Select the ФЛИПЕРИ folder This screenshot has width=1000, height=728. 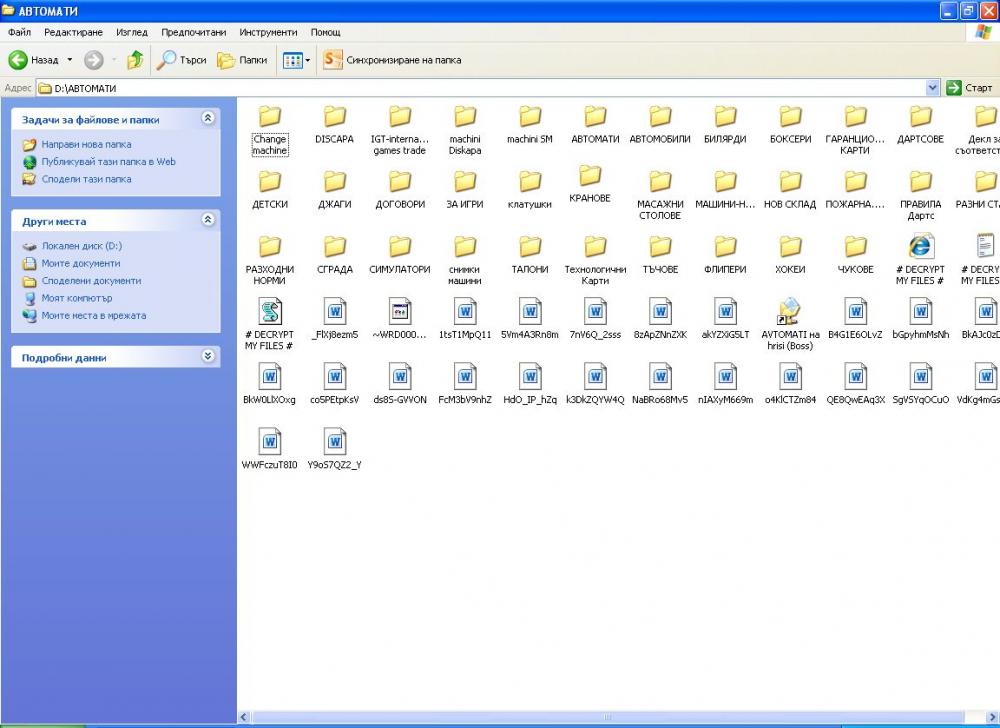[x=725, y=255]
